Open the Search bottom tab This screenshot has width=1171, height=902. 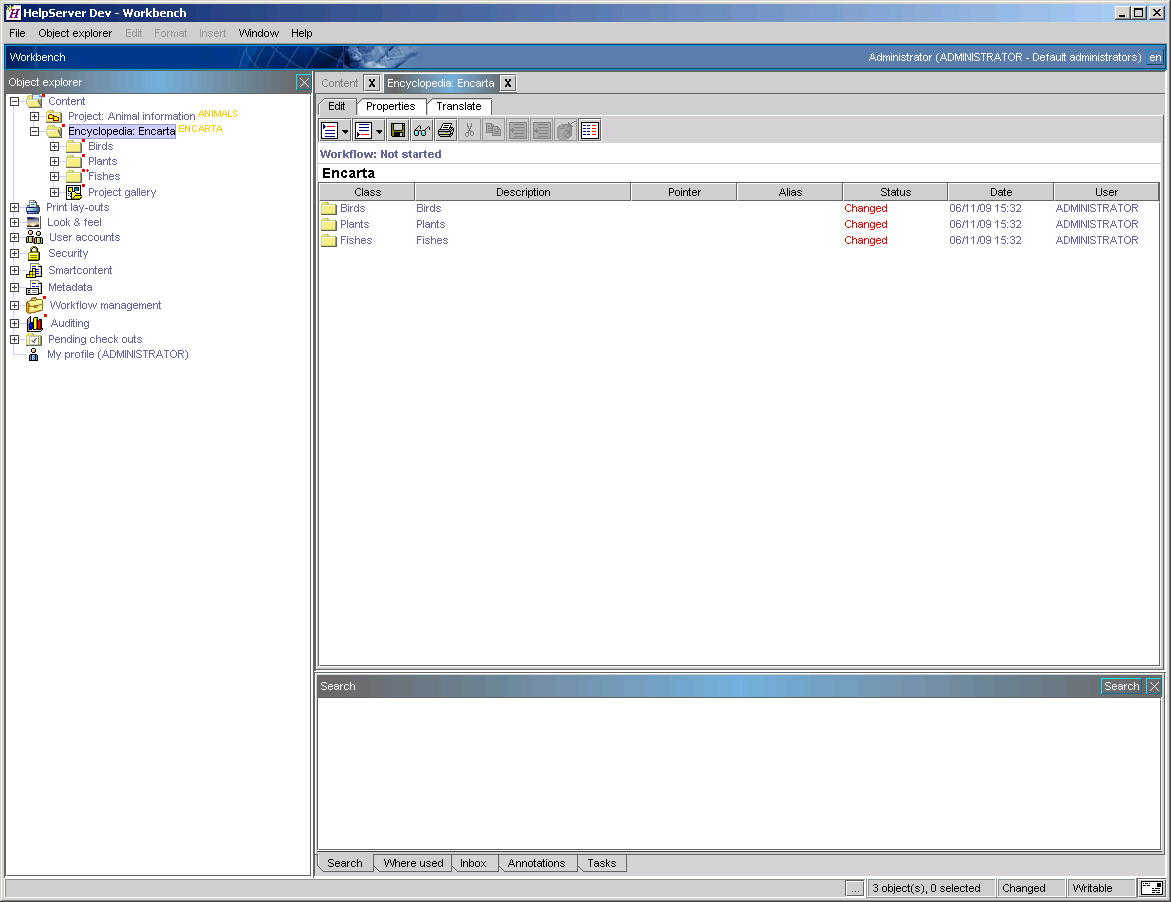(x=344, y=863)
